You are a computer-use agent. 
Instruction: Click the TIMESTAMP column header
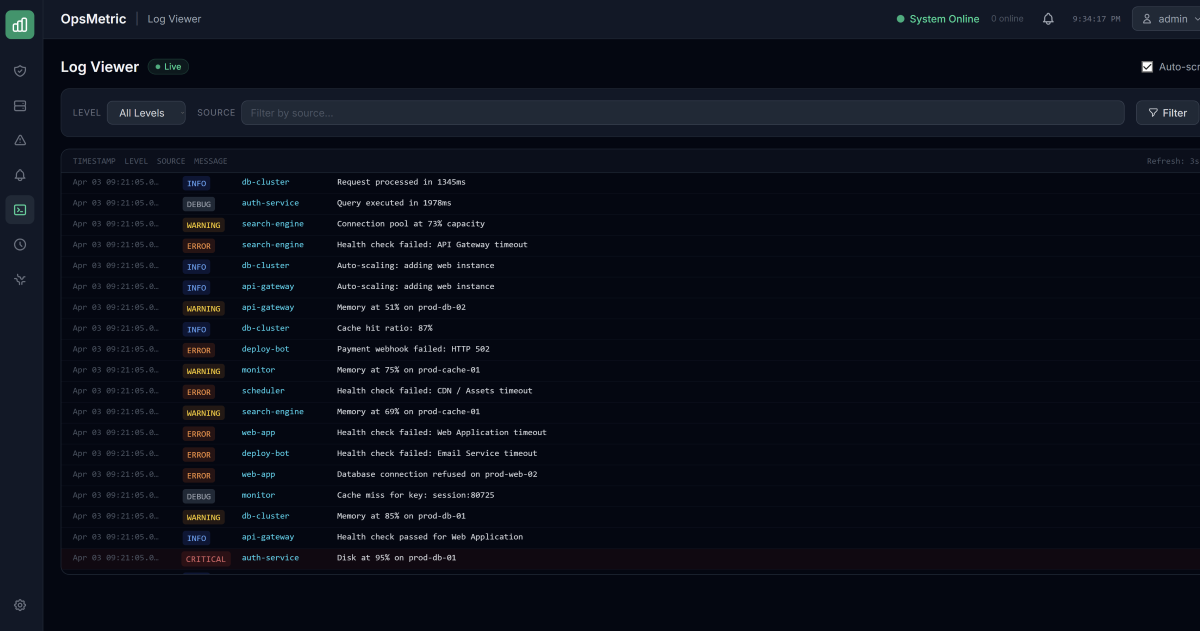[x=93, y=160]
